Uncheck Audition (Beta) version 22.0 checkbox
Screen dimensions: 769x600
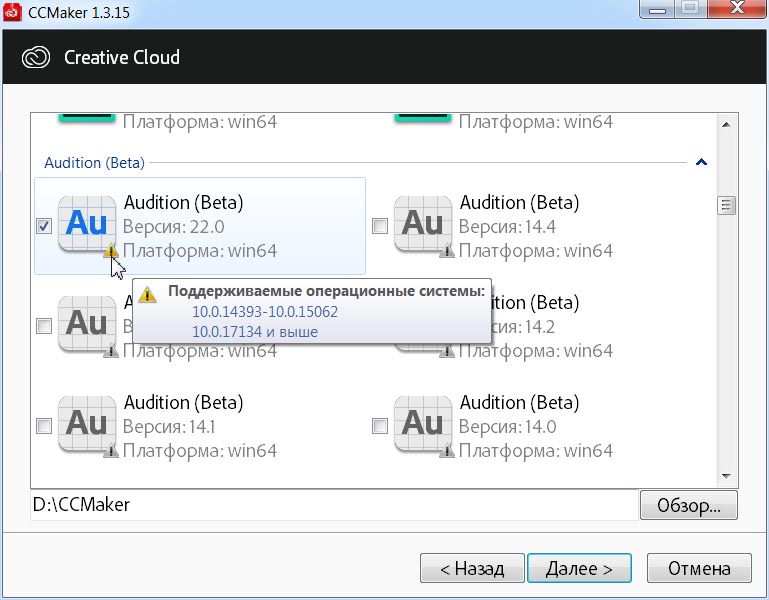pos(44,226)
